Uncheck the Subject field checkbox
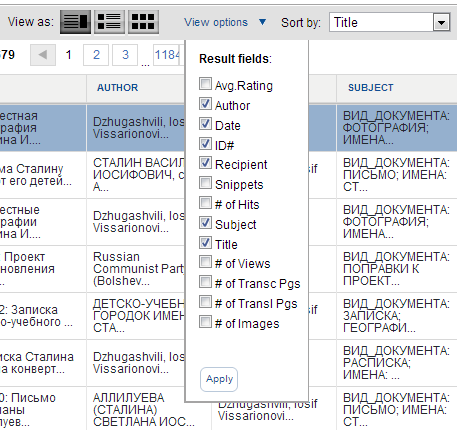Image resolution: width=457 pixels, height=430 pixels. 205,222
